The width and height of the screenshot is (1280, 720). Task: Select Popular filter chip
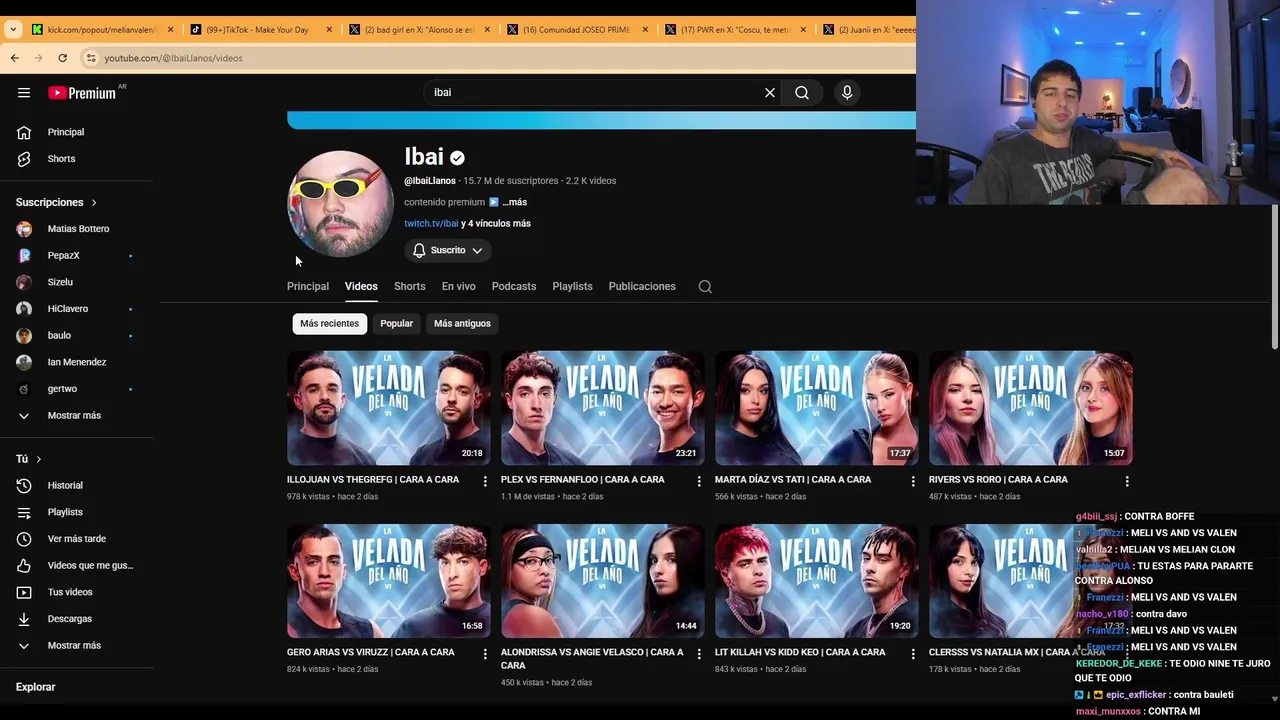396,324
